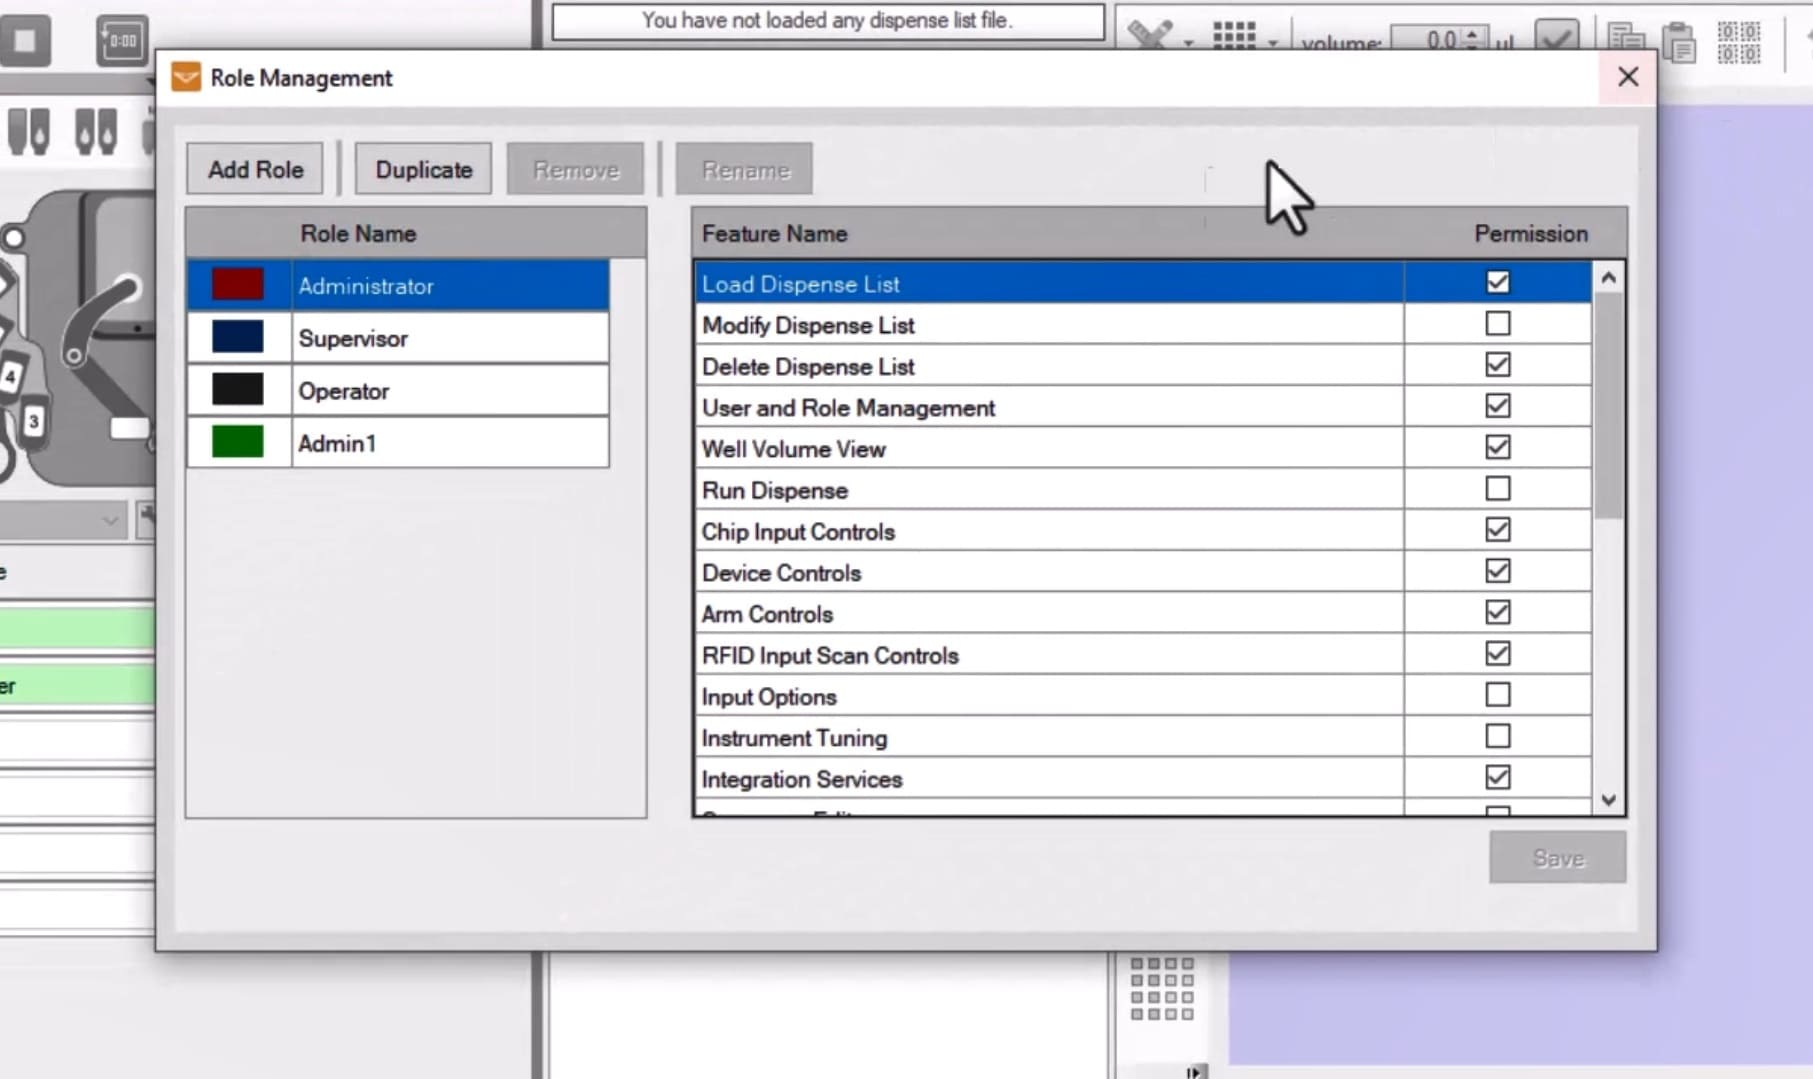Select the Operator role
Image resolution: width=1813 pixels, height=1079 pixels.
click(400, 390)
